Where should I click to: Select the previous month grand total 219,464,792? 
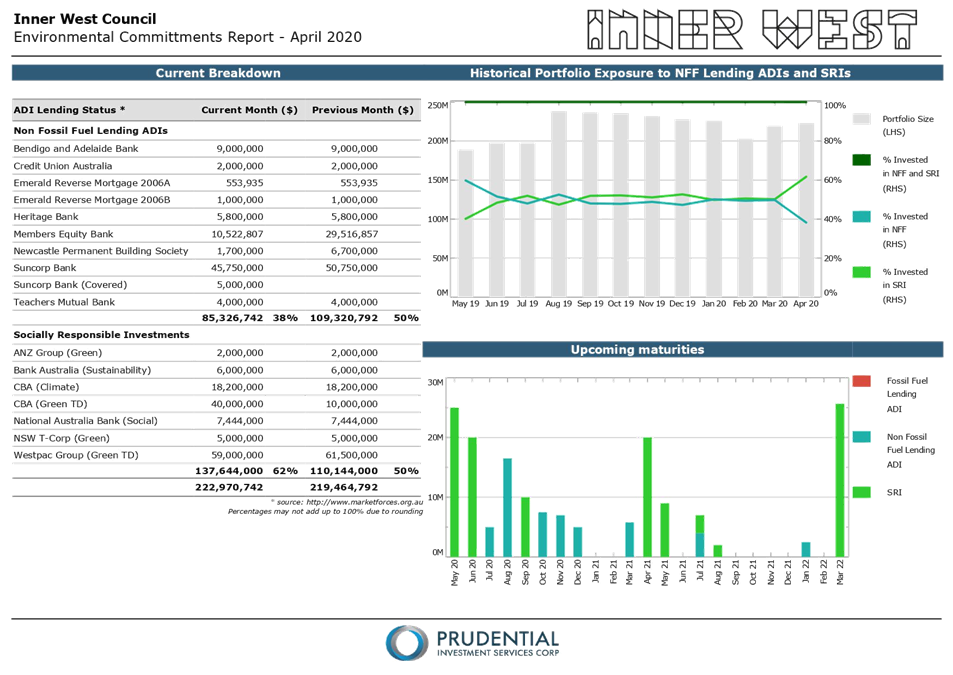click(344, 487)
